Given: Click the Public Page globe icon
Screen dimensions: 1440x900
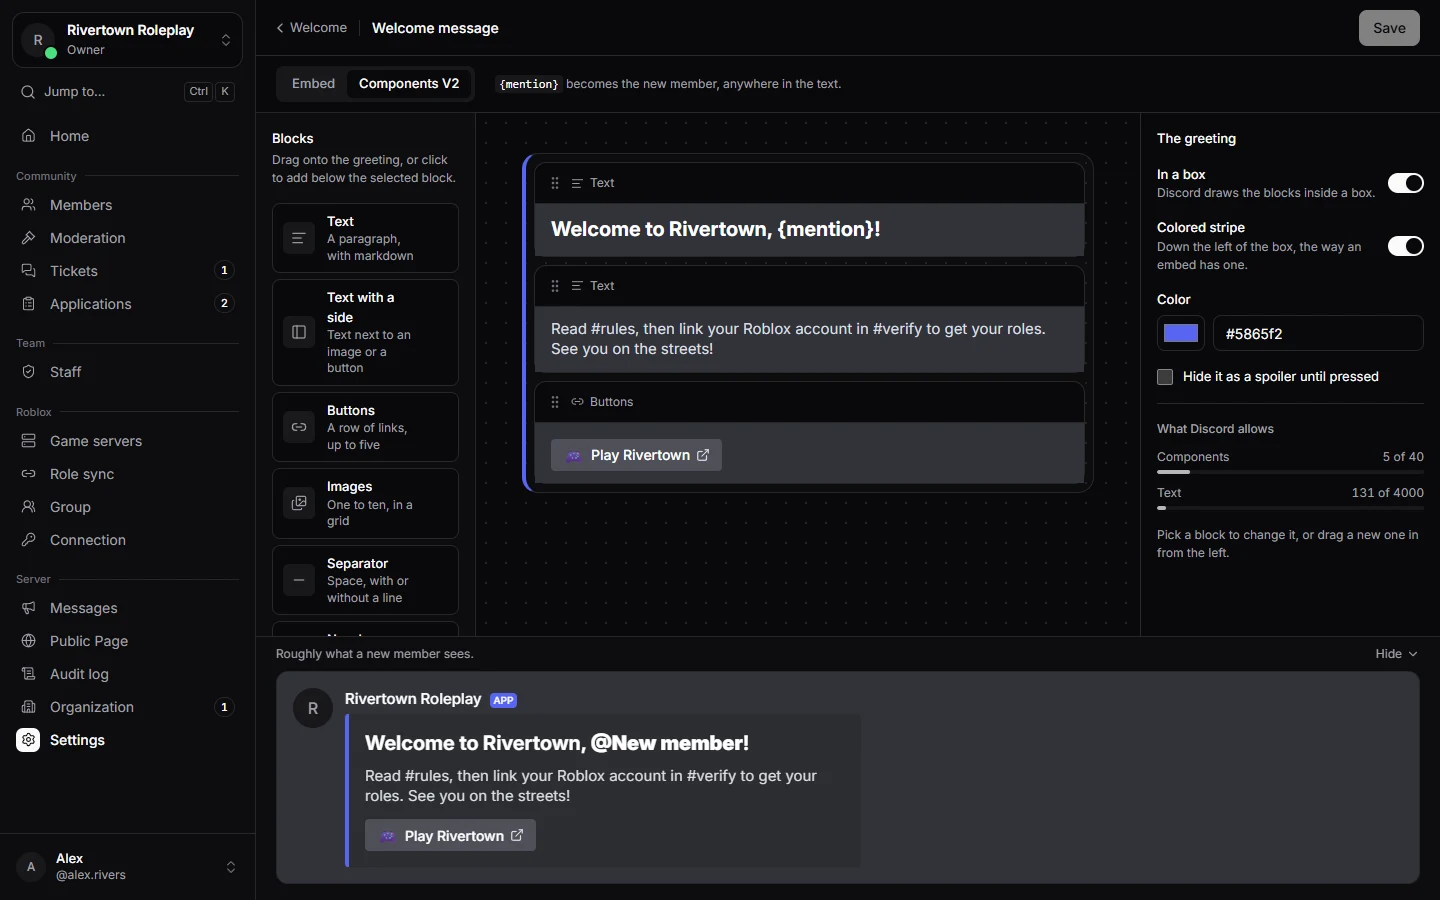Looking at the screenshot, I should coord(29,641).
